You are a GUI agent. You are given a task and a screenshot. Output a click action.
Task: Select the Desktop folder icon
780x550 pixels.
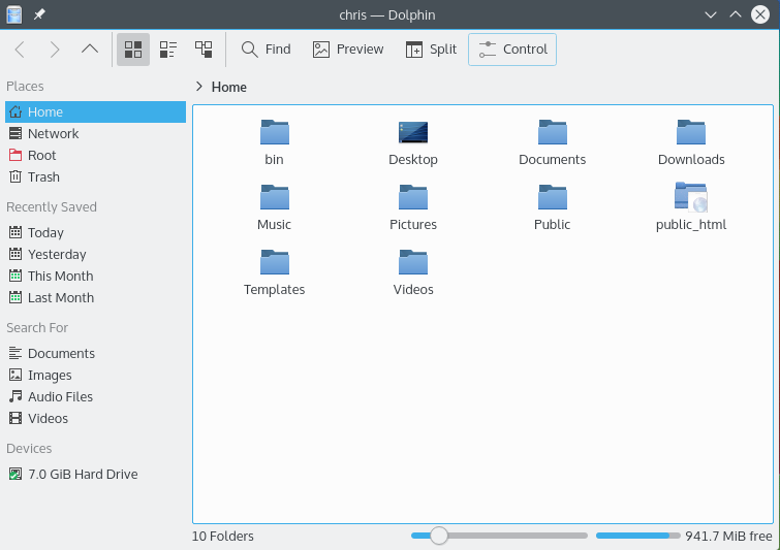click(x=413, y=132)
